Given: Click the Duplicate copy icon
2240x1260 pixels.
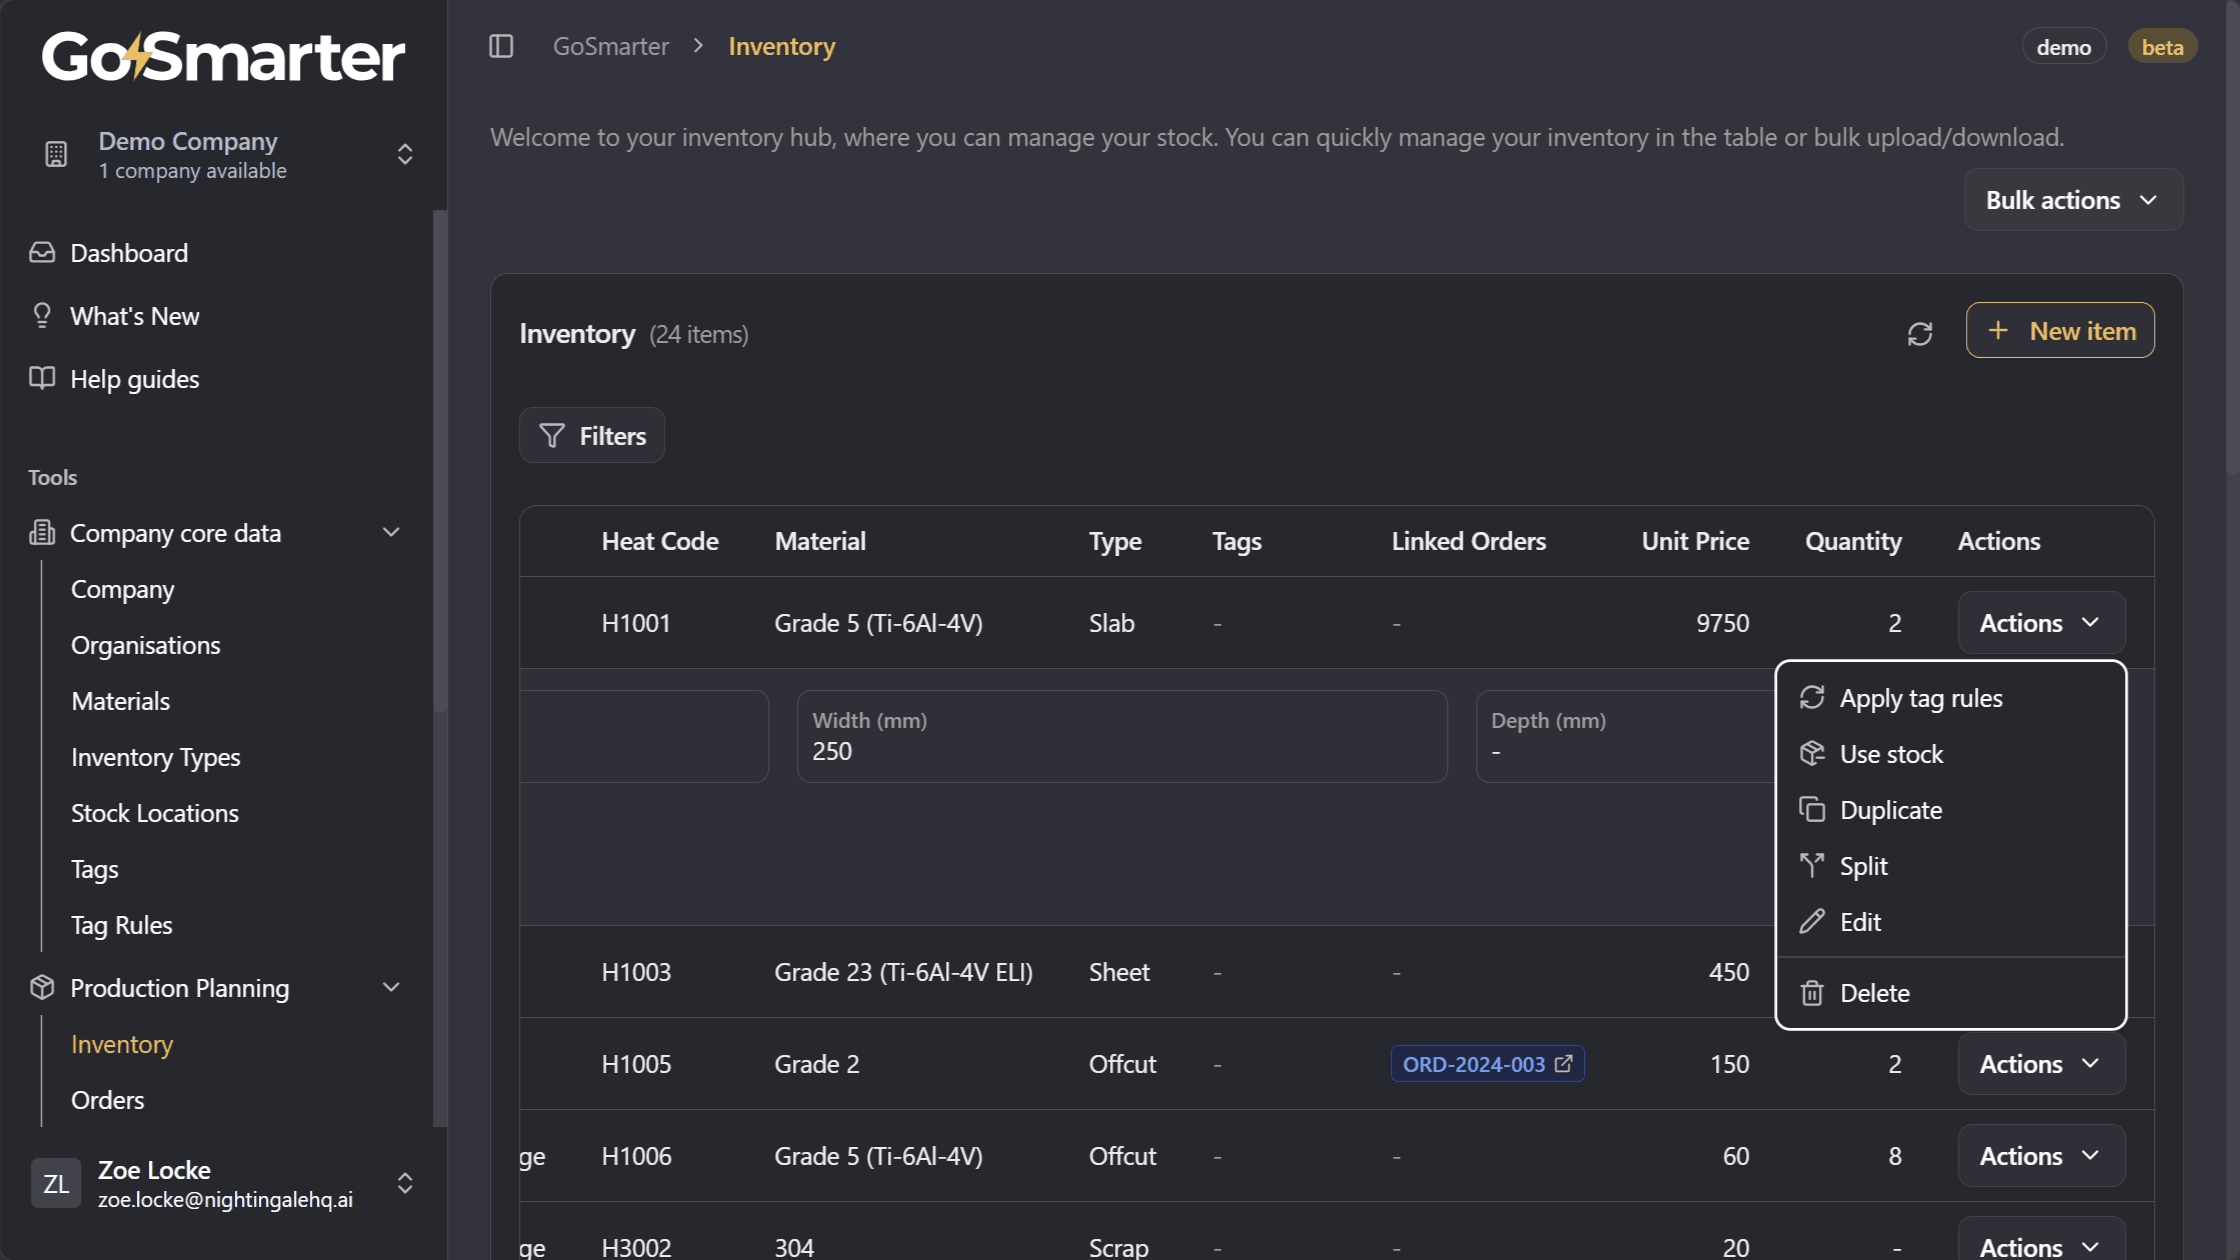Looking at the screenshot, I should [x=1812, y=809].
